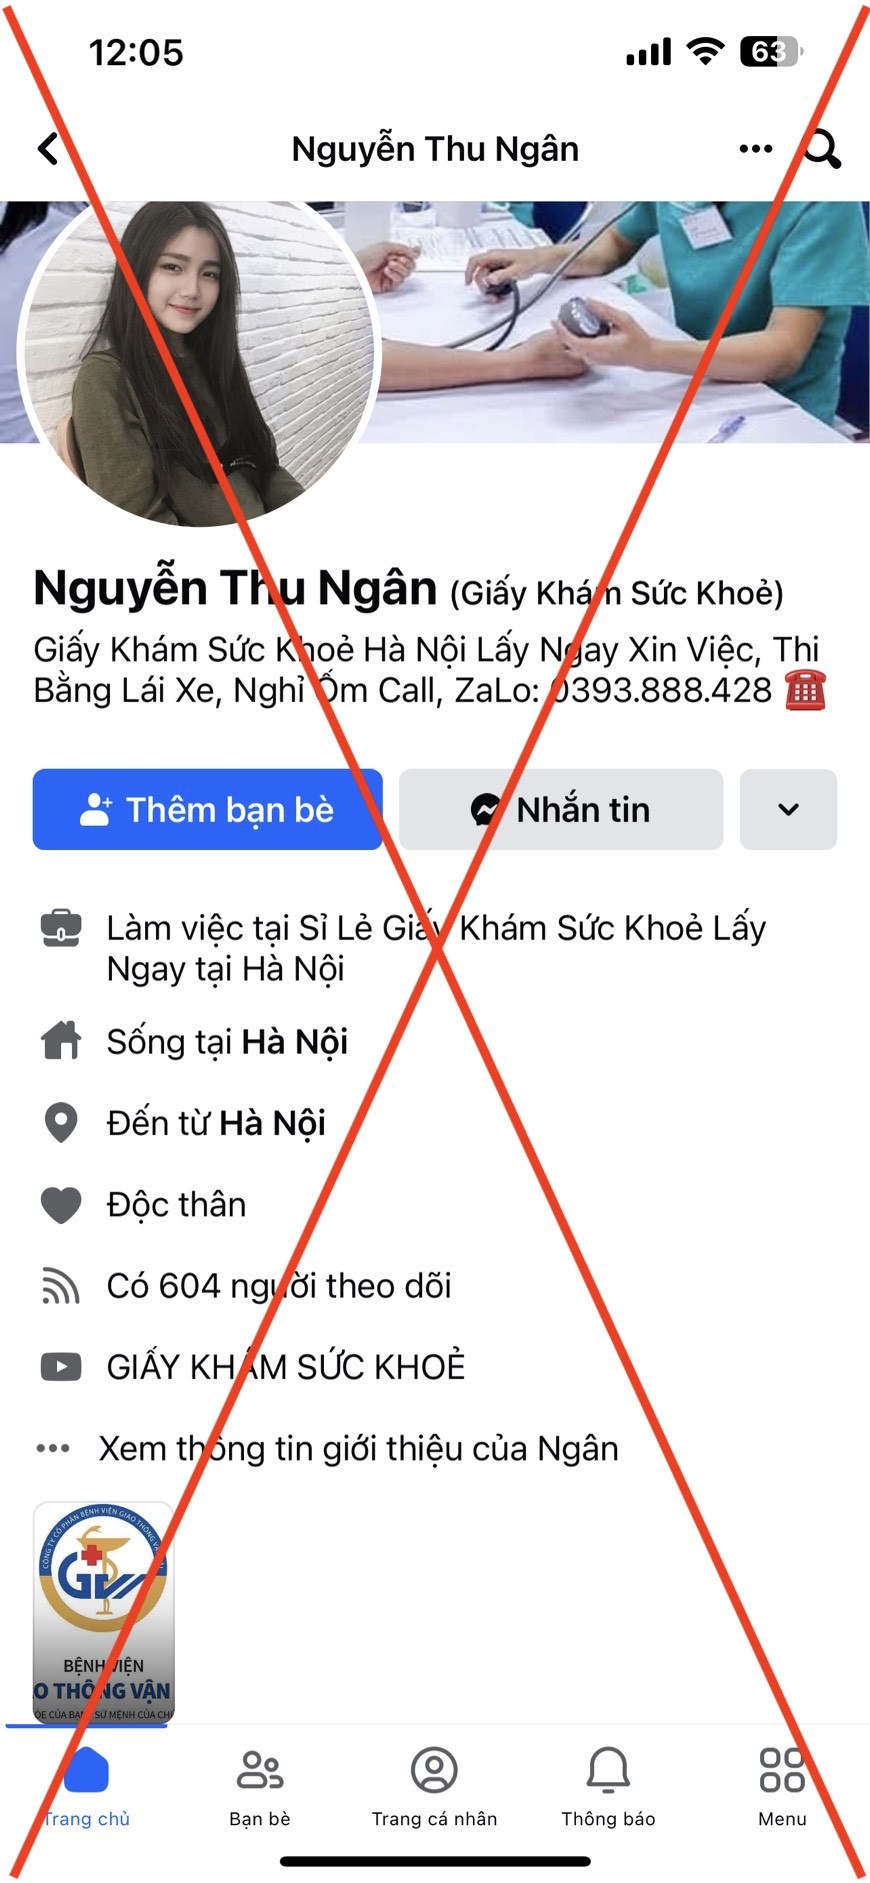Tap the heart icon beside Độc thân
Viewport: 870px width, 1883px height.
click(61, 1205)
